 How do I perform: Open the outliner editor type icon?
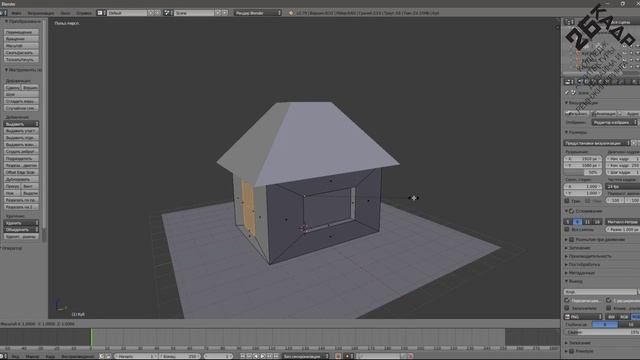click(x=569, y=22)
